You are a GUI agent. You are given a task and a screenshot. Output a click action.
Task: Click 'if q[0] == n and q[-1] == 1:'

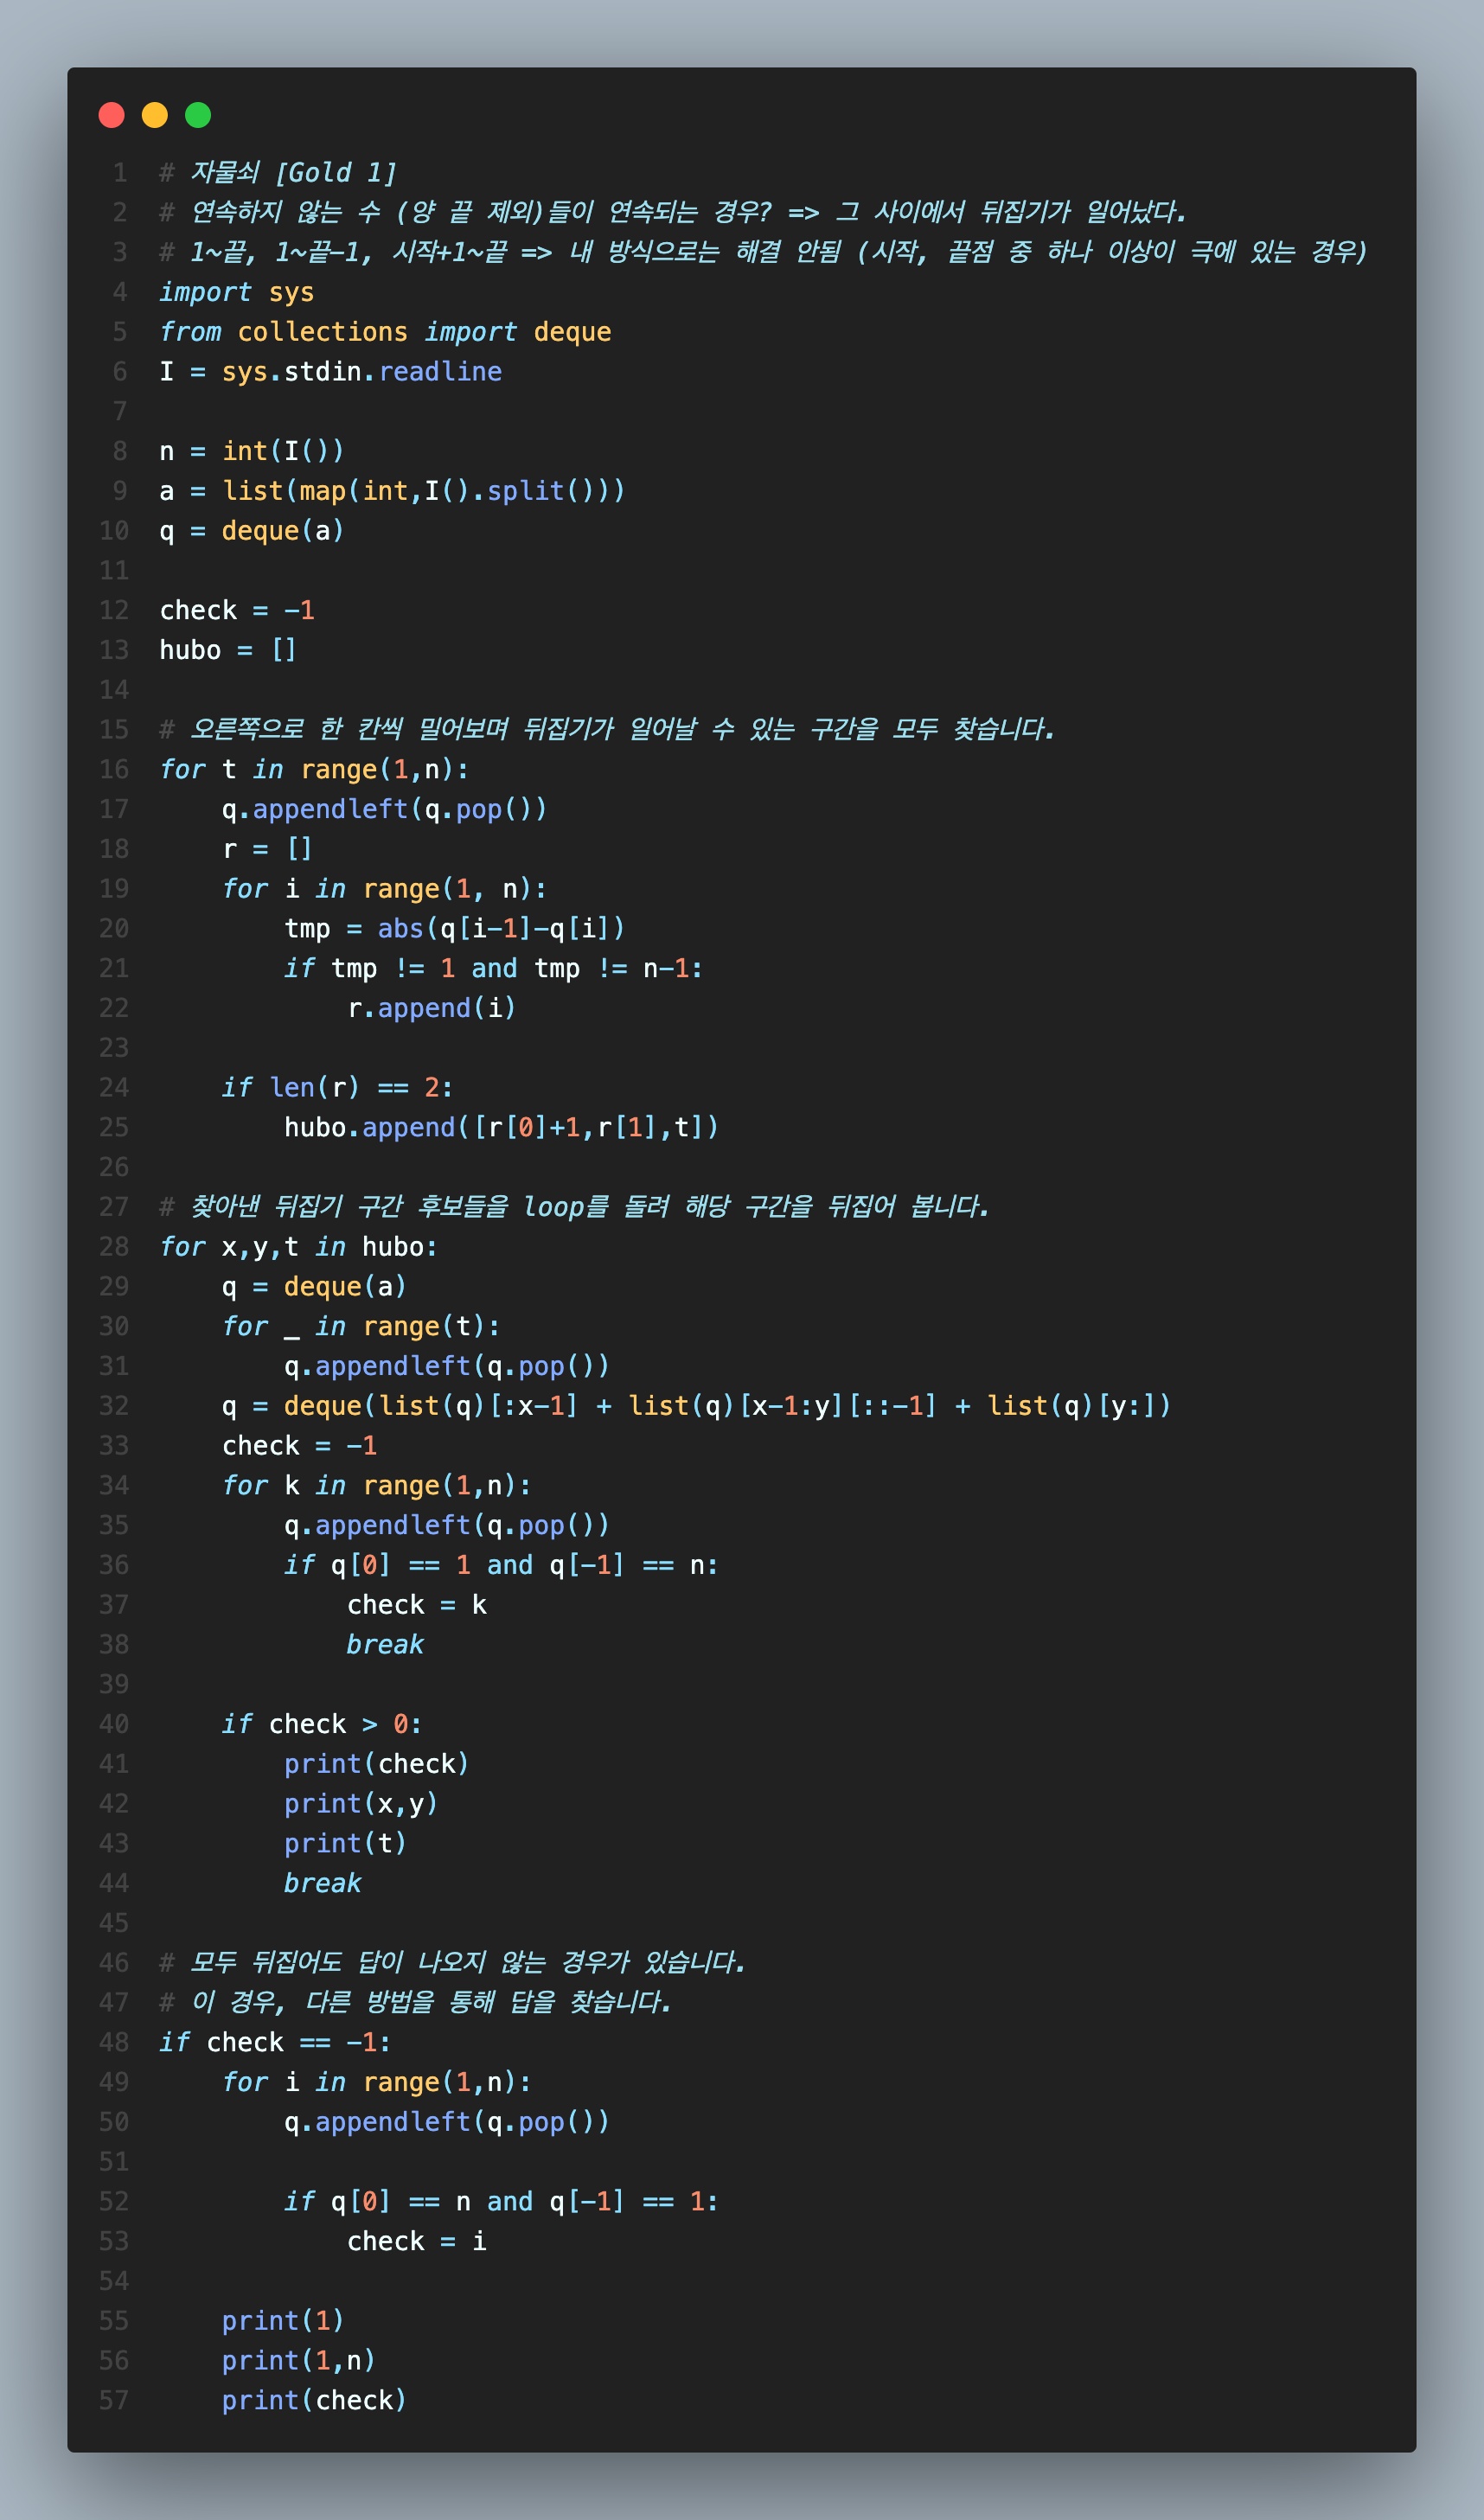coord(502,2202)
